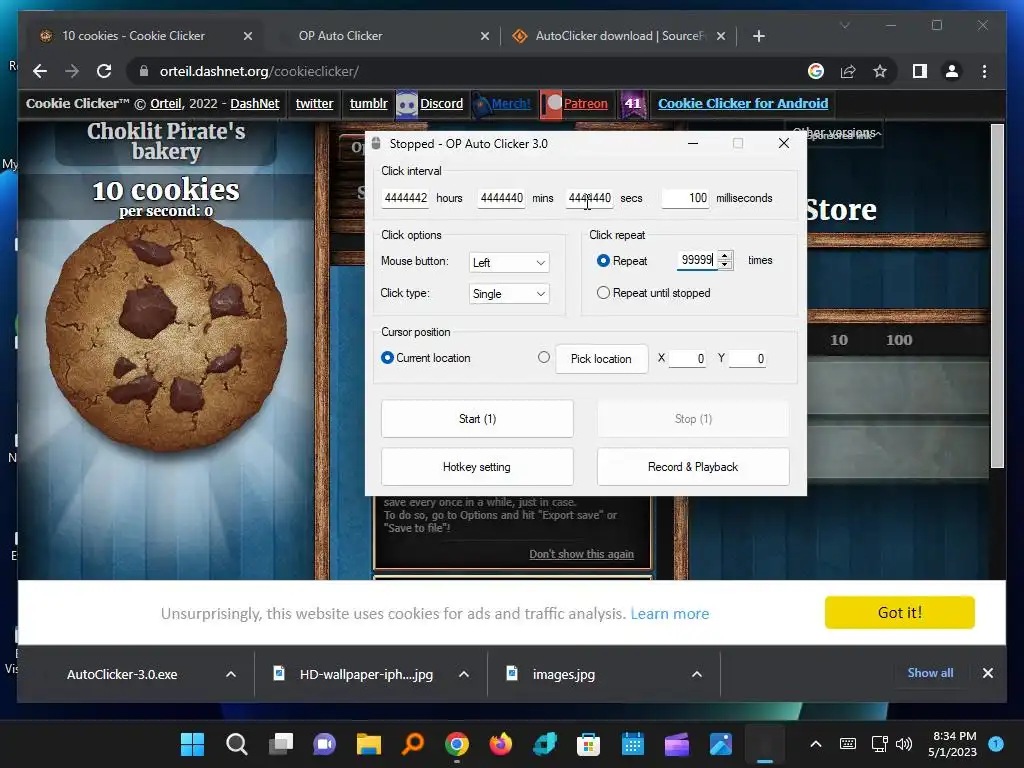Image resolution: width=1024 pixels, height=768 pixels.
Task: Open Task View on taskbar
Action: (281, 744)
